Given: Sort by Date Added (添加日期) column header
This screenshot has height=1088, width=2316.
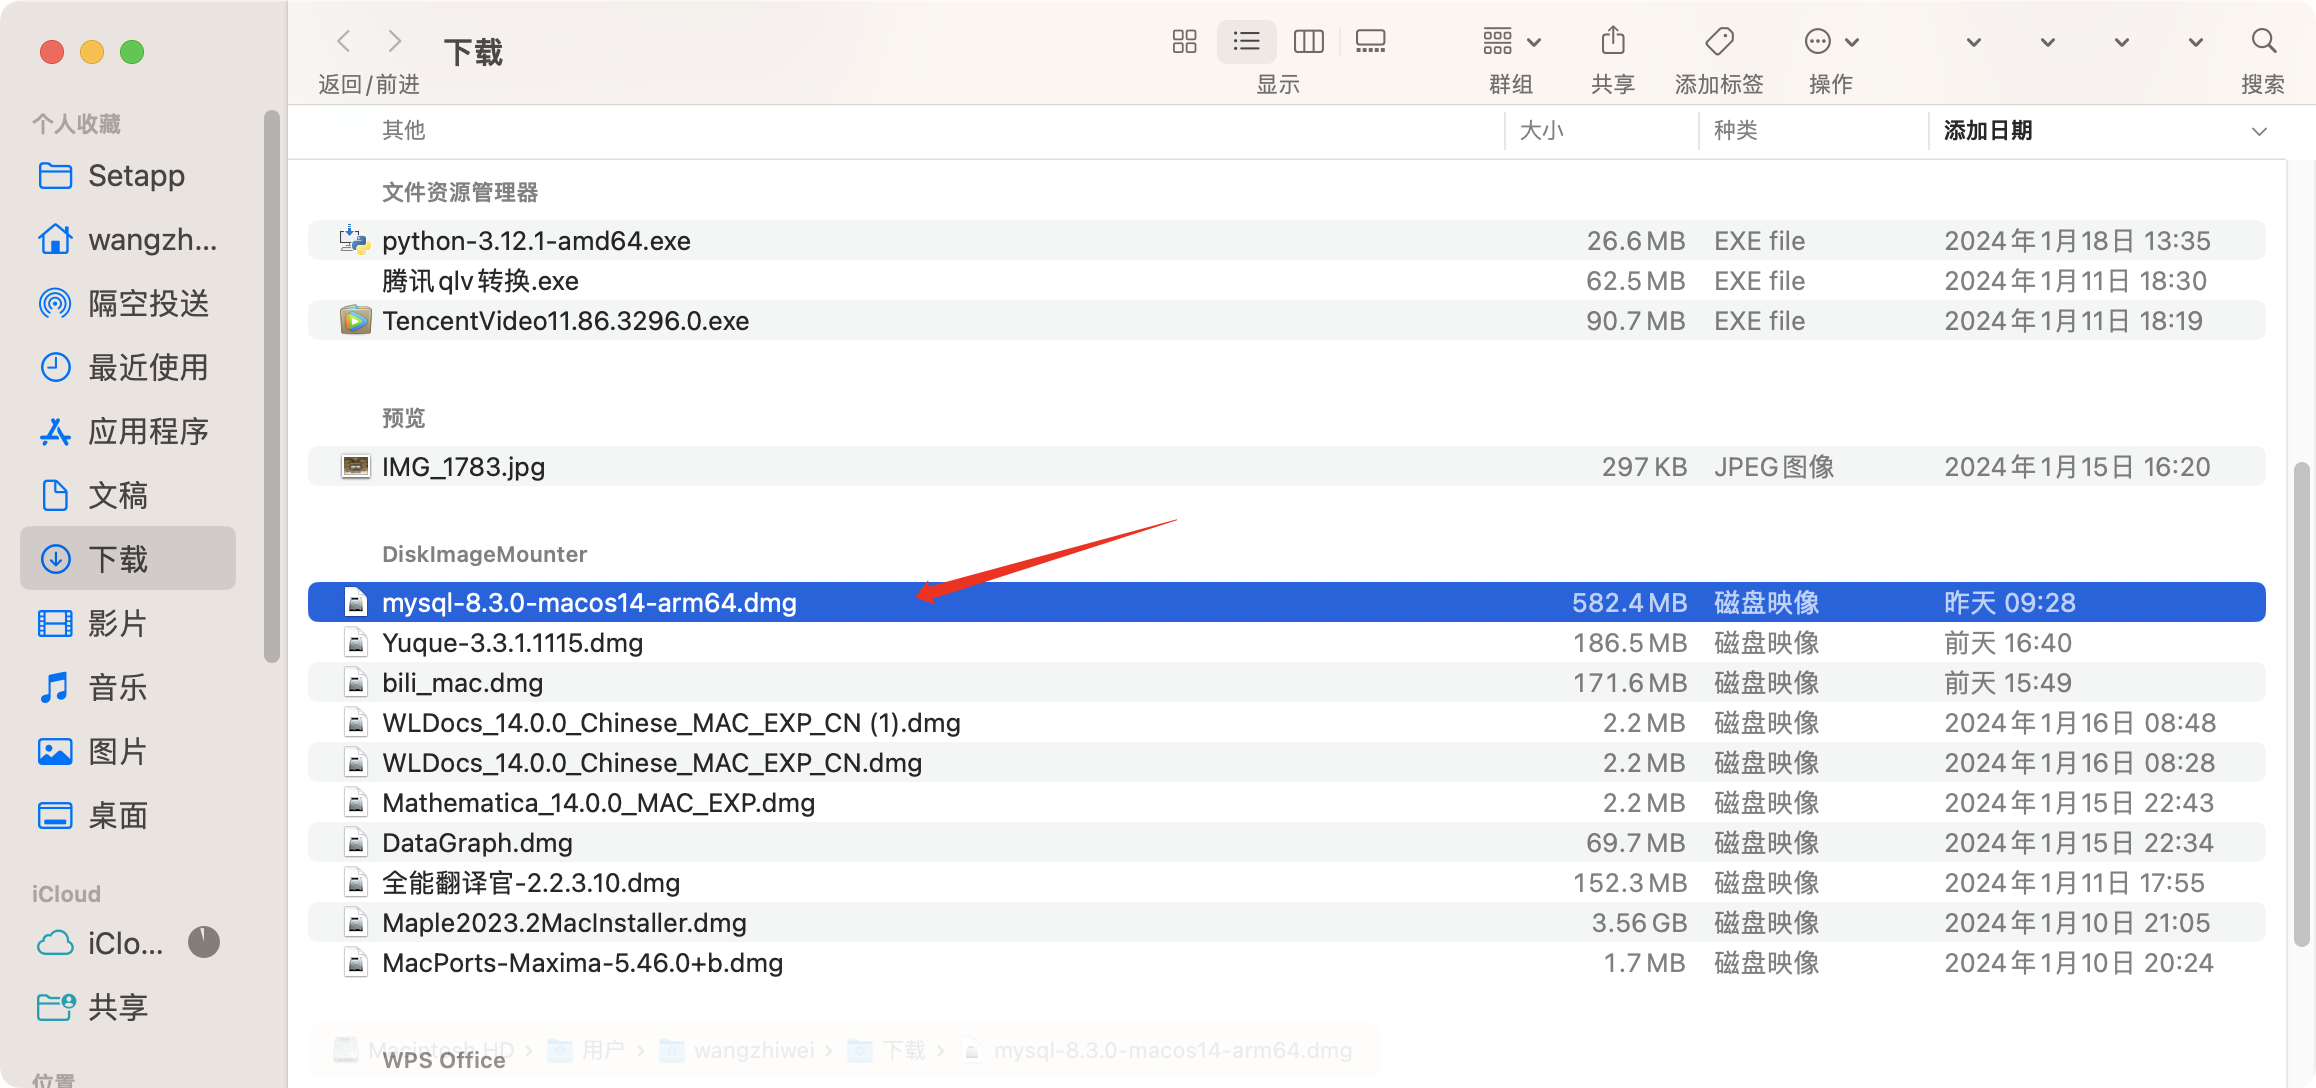Looking at the screenshot, I should 1987,131.
